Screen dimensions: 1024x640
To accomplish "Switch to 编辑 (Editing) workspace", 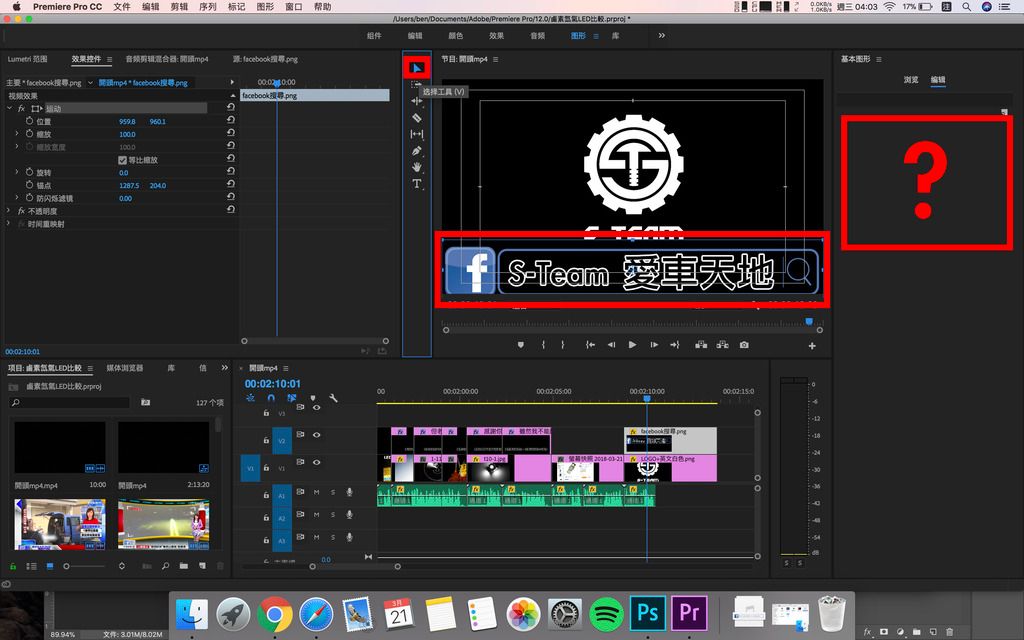I will [415, 36].
